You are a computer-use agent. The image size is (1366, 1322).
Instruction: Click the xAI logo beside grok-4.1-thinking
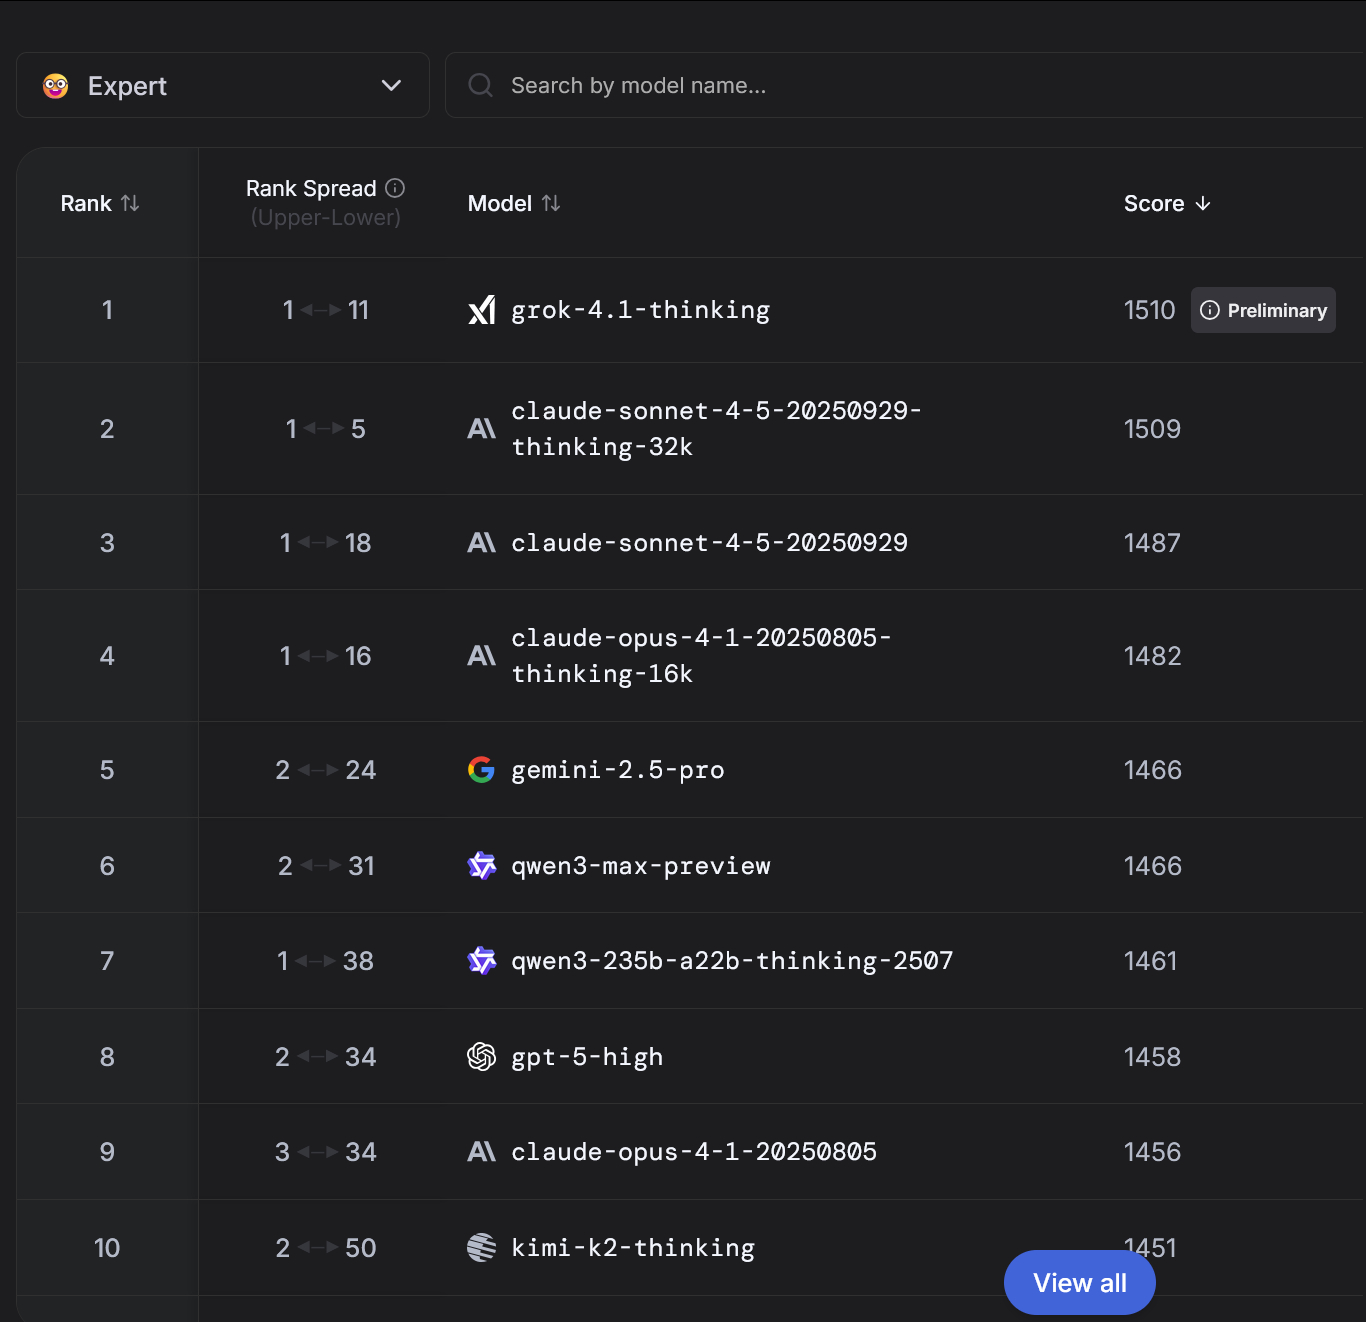tap(481, 310)
